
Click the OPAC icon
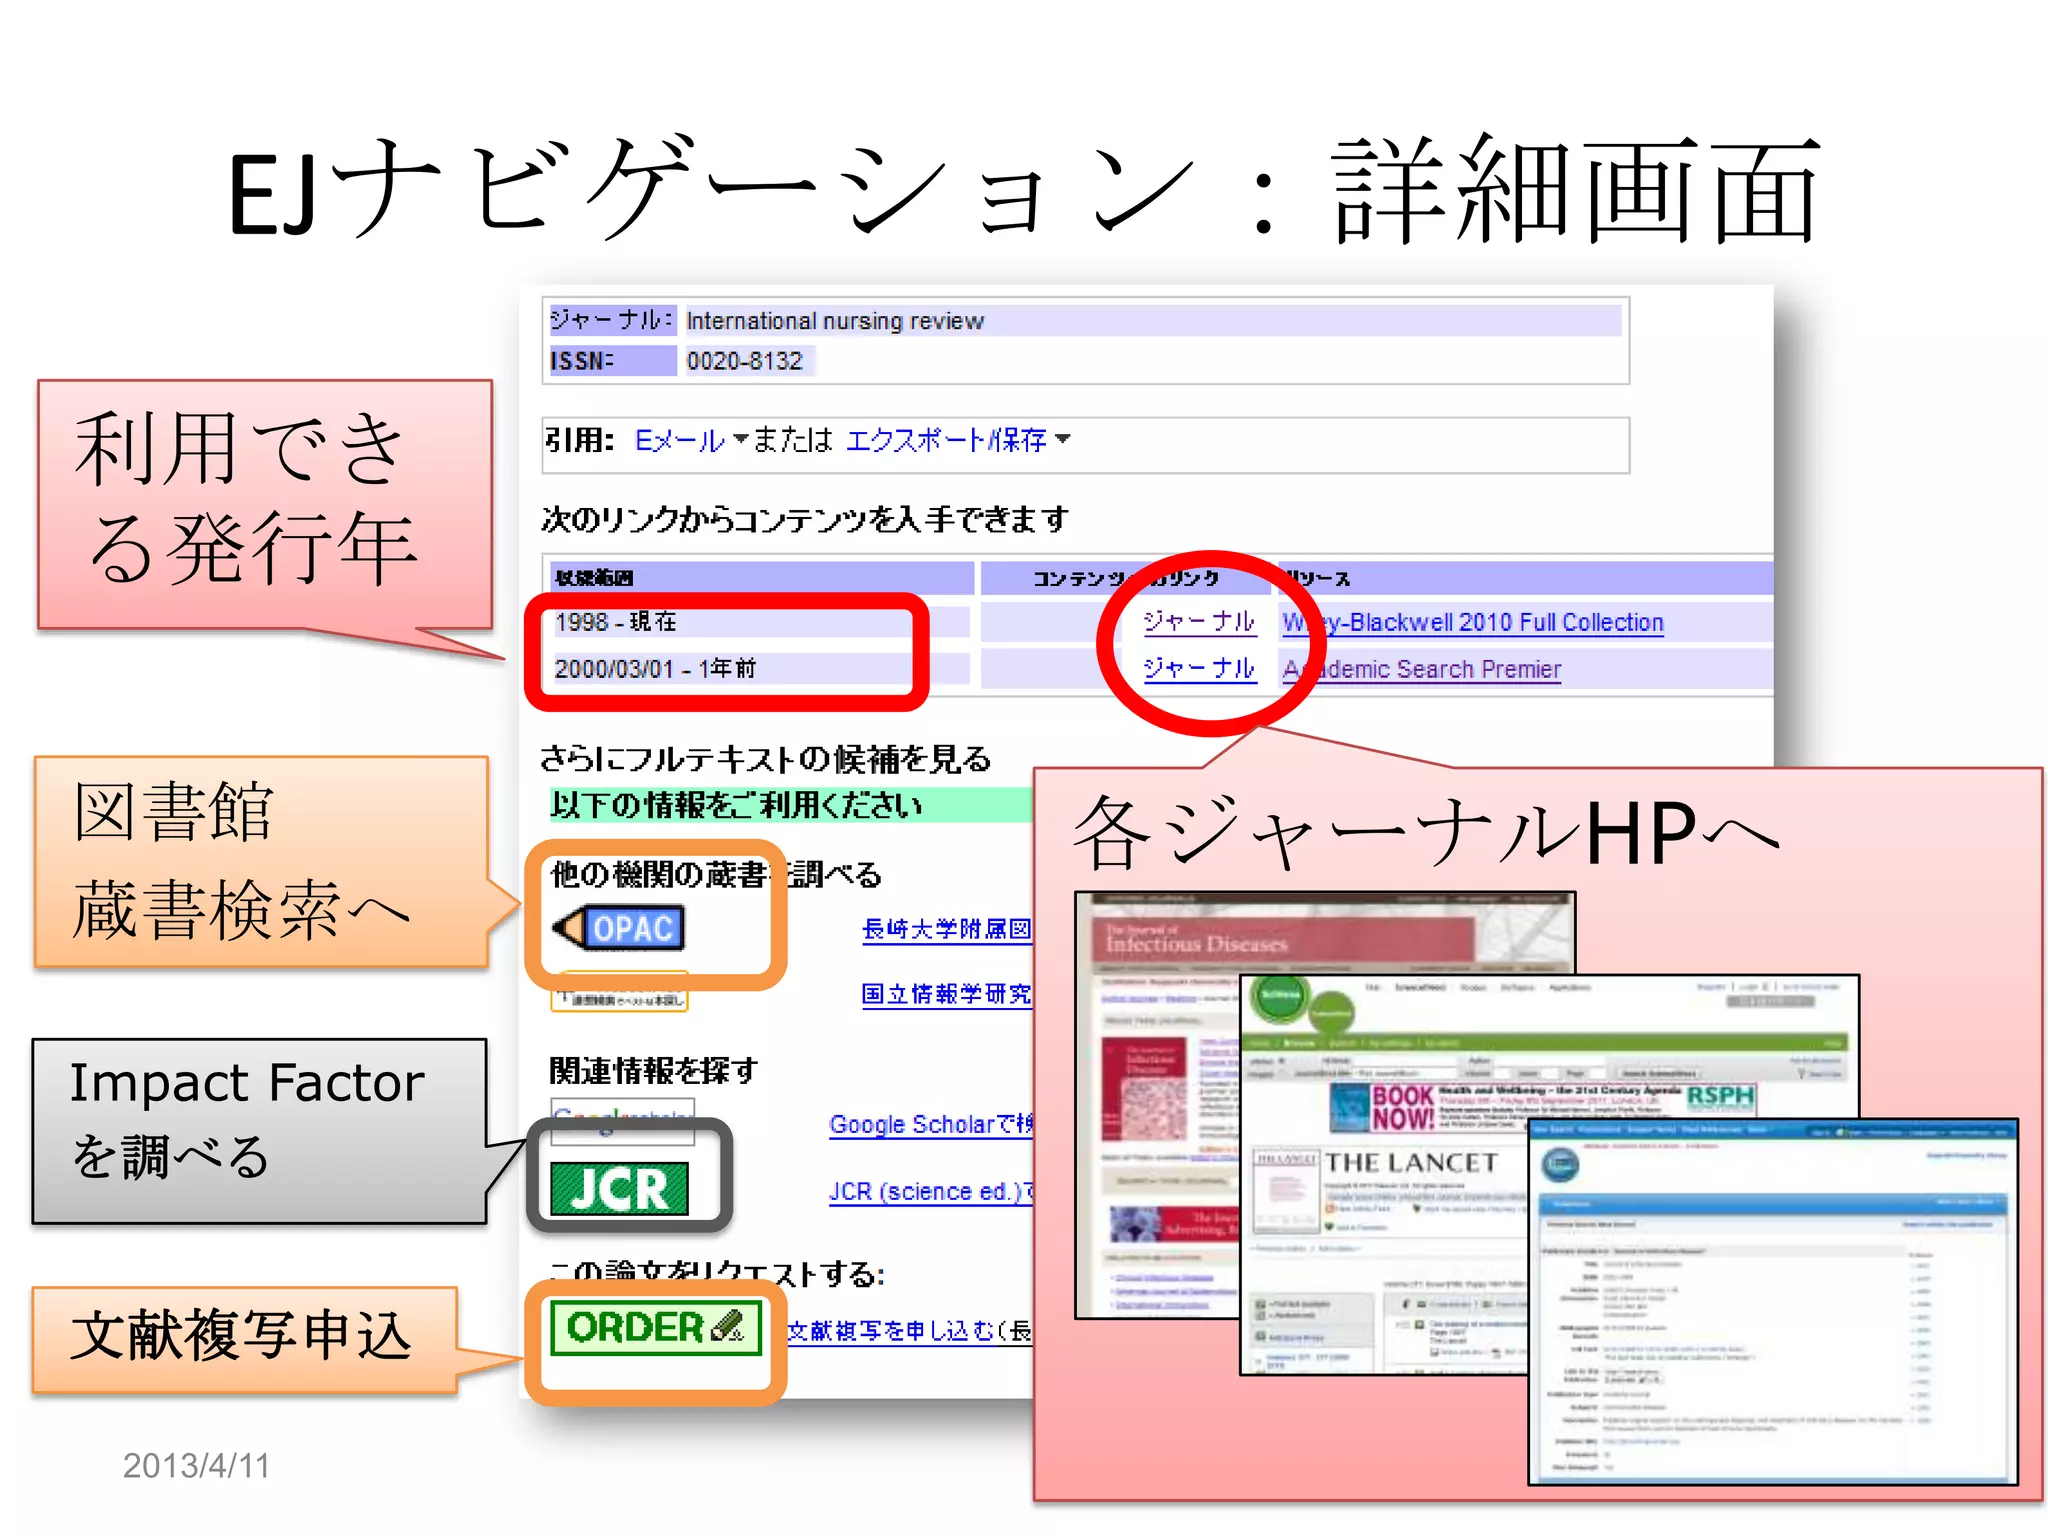click(619, 927)
